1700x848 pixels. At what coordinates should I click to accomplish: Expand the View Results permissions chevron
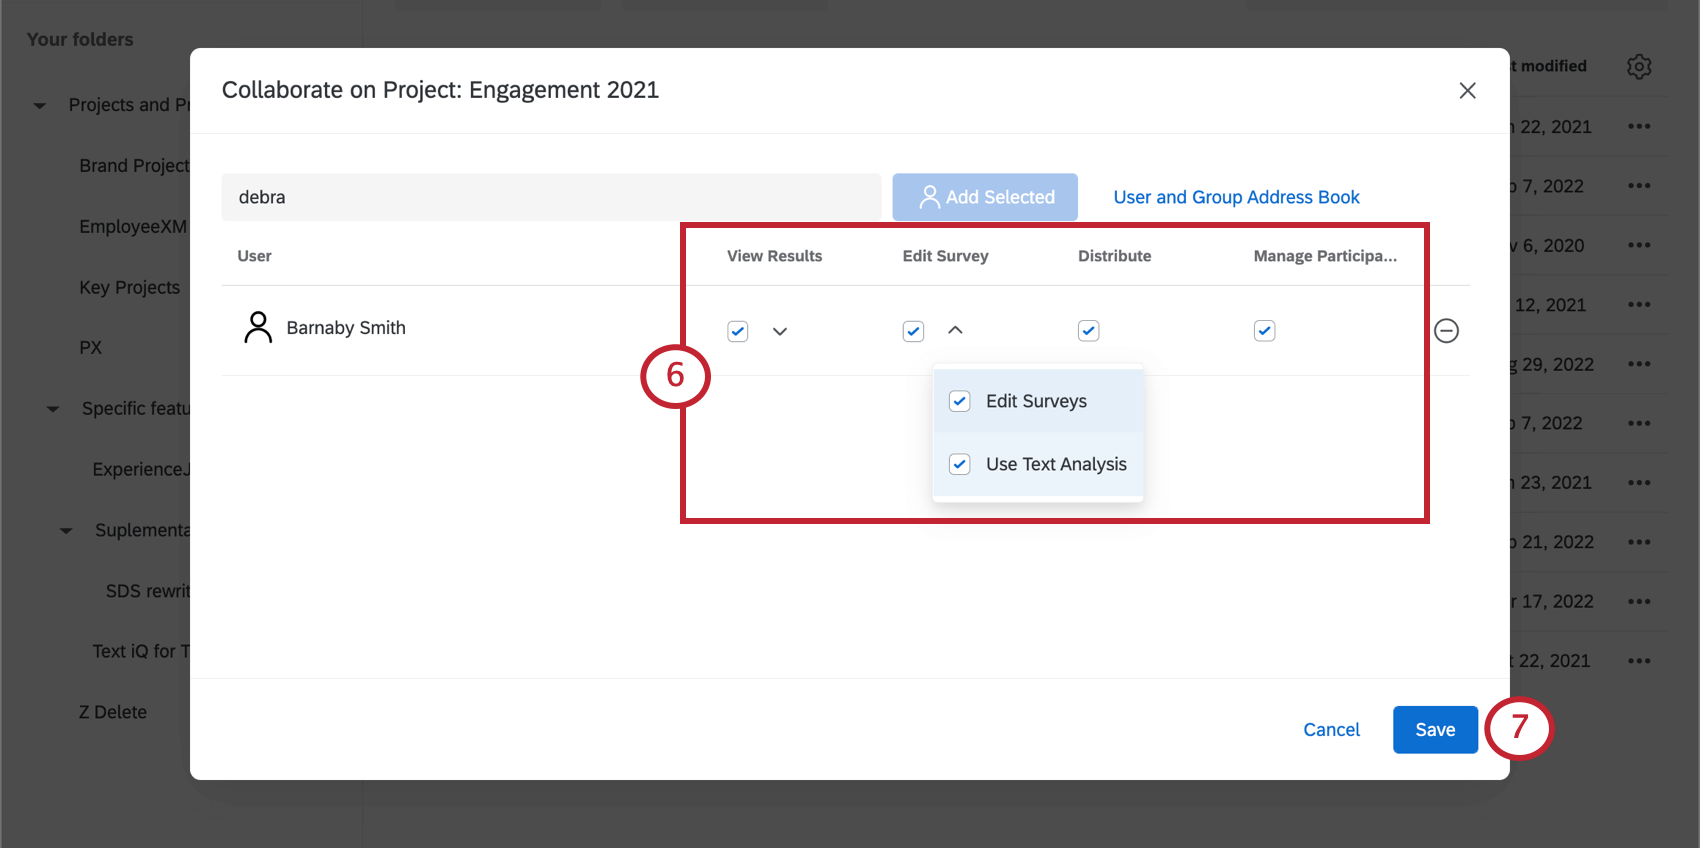780,331
